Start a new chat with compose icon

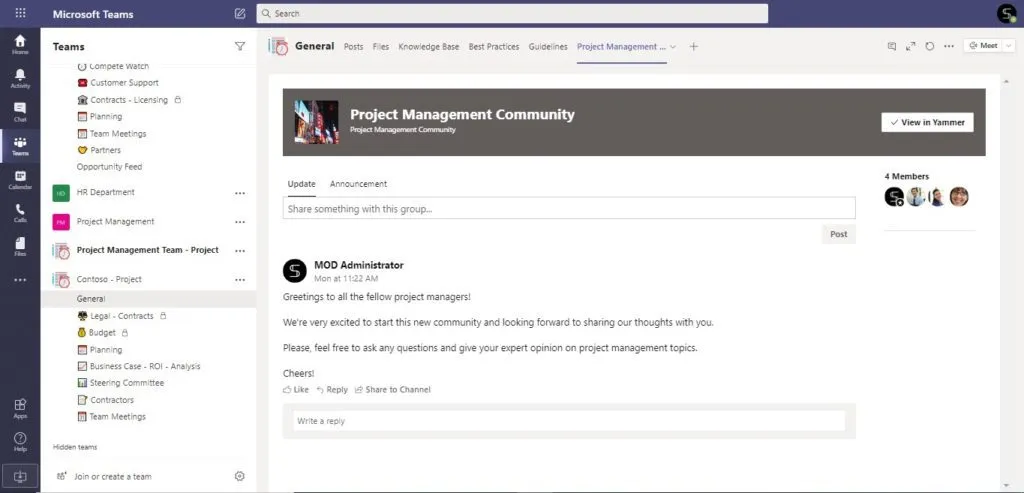coord(240,14)
